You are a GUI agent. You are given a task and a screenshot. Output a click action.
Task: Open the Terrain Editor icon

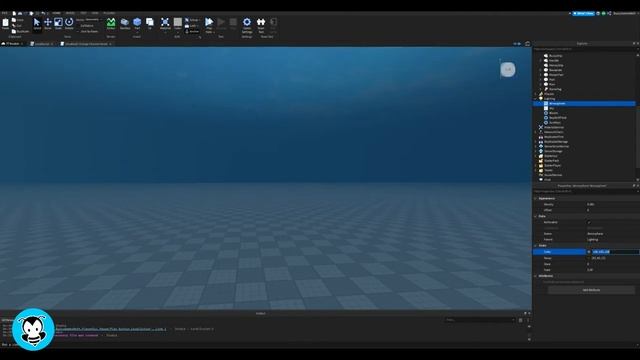pyautogui.click(x=111, y=22)
